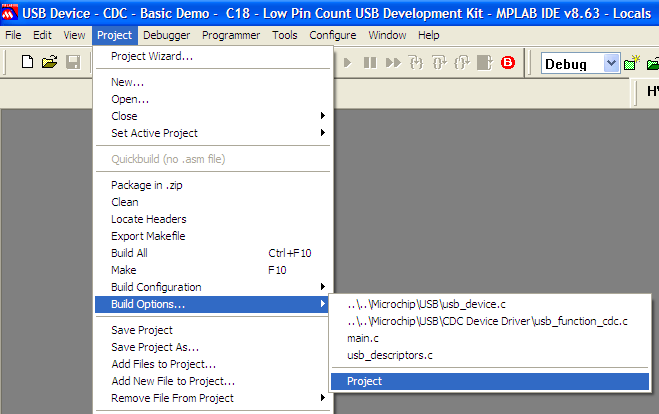Select New... in the Project menu
The width and height of the screenshot is (659, 414).
coord(212,82)
